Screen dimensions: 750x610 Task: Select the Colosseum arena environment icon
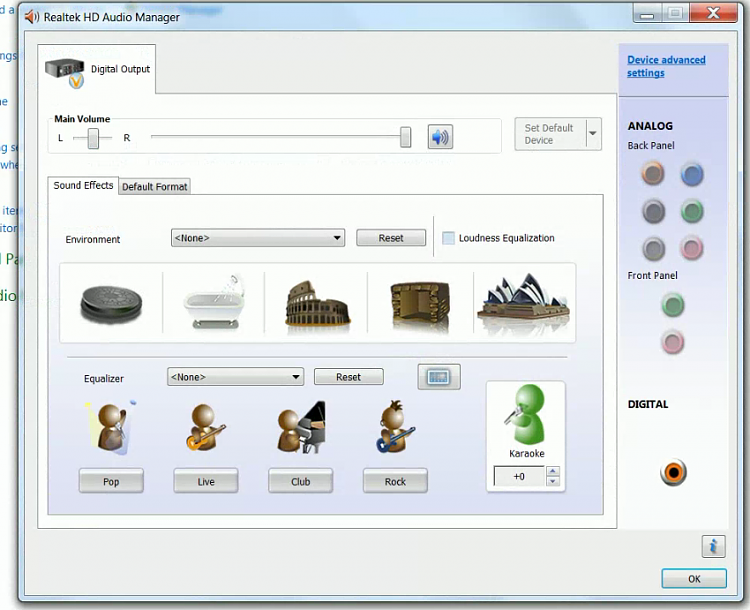318,305
